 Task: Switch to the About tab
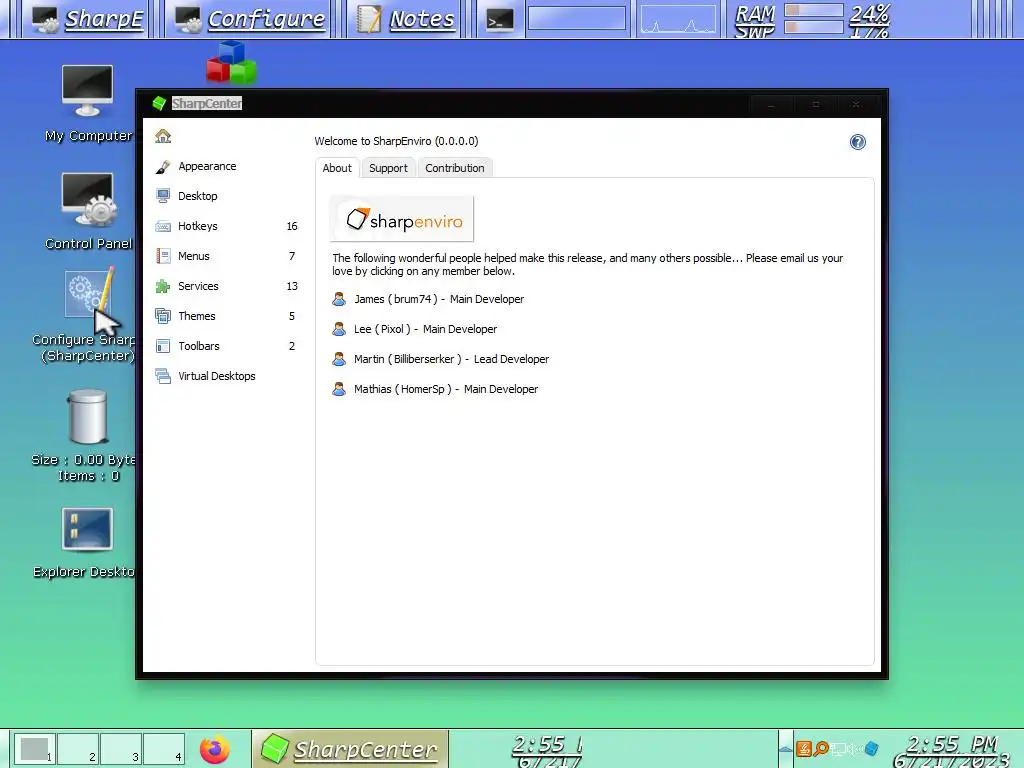point(337,168)
